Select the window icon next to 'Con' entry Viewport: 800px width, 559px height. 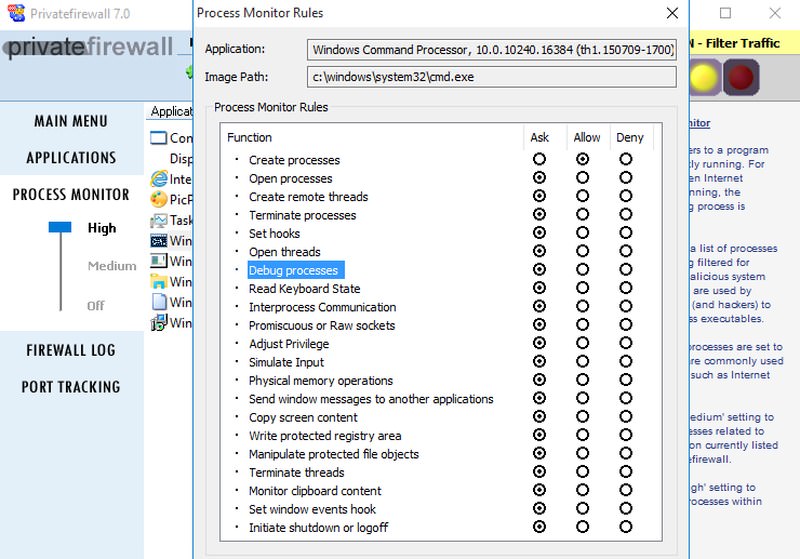pyautogui.click(x=159, y=138)
